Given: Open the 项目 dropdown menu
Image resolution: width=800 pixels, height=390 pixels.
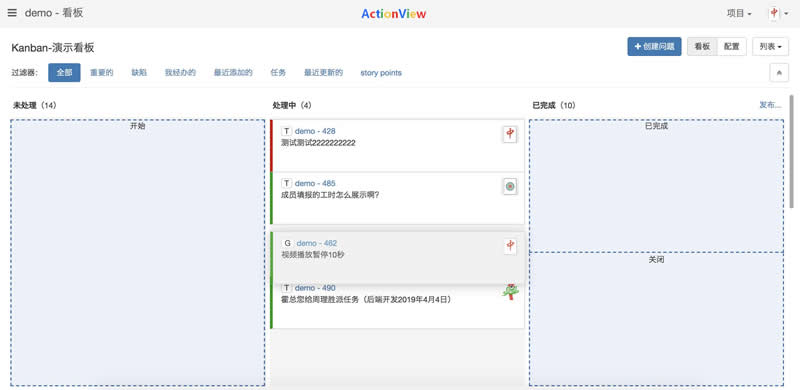Looking at the screenshot, I should click(739, 14).
